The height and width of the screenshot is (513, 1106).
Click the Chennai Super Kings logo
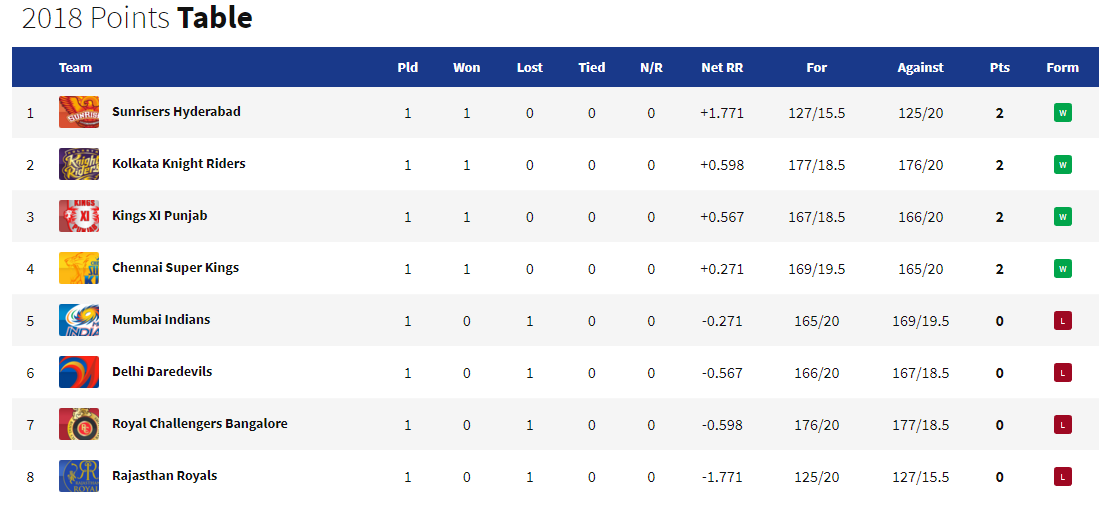(x=79, y=268)
